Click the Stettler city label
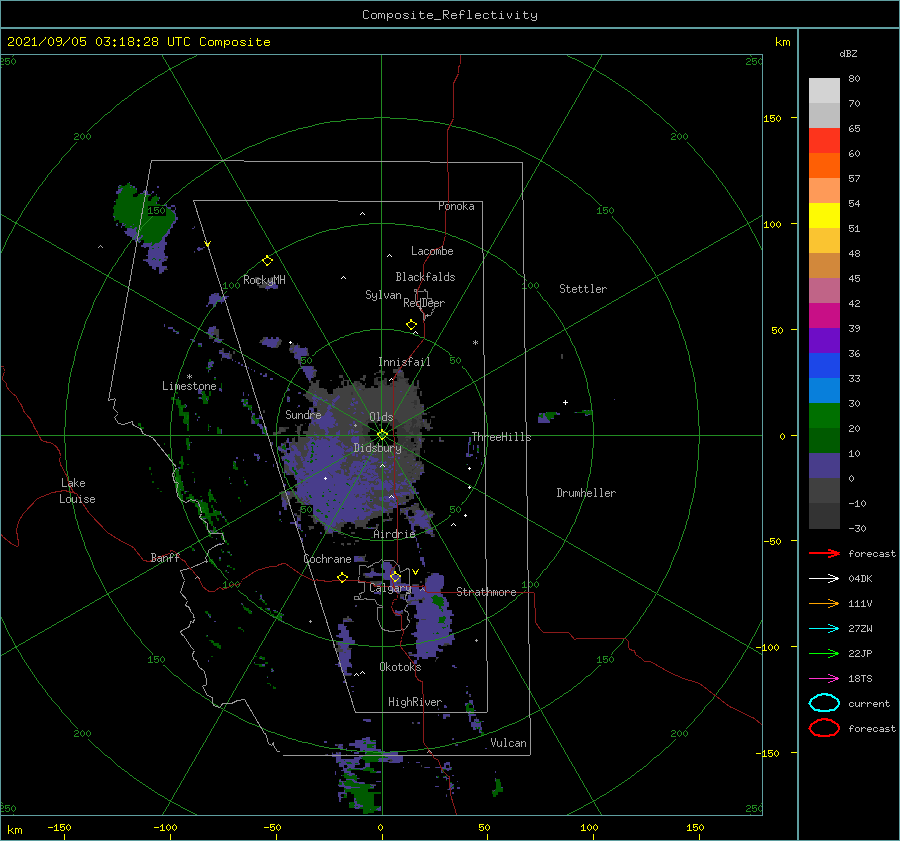900x841 pixels. pos(583,289)
